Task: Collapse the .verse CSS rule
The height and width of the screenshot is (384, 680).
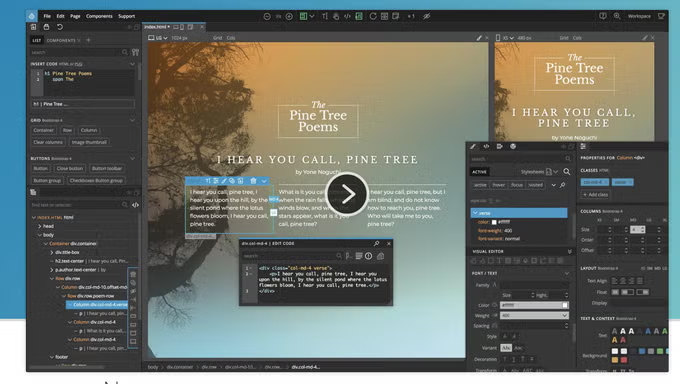Action: click(x=475, y=213)
